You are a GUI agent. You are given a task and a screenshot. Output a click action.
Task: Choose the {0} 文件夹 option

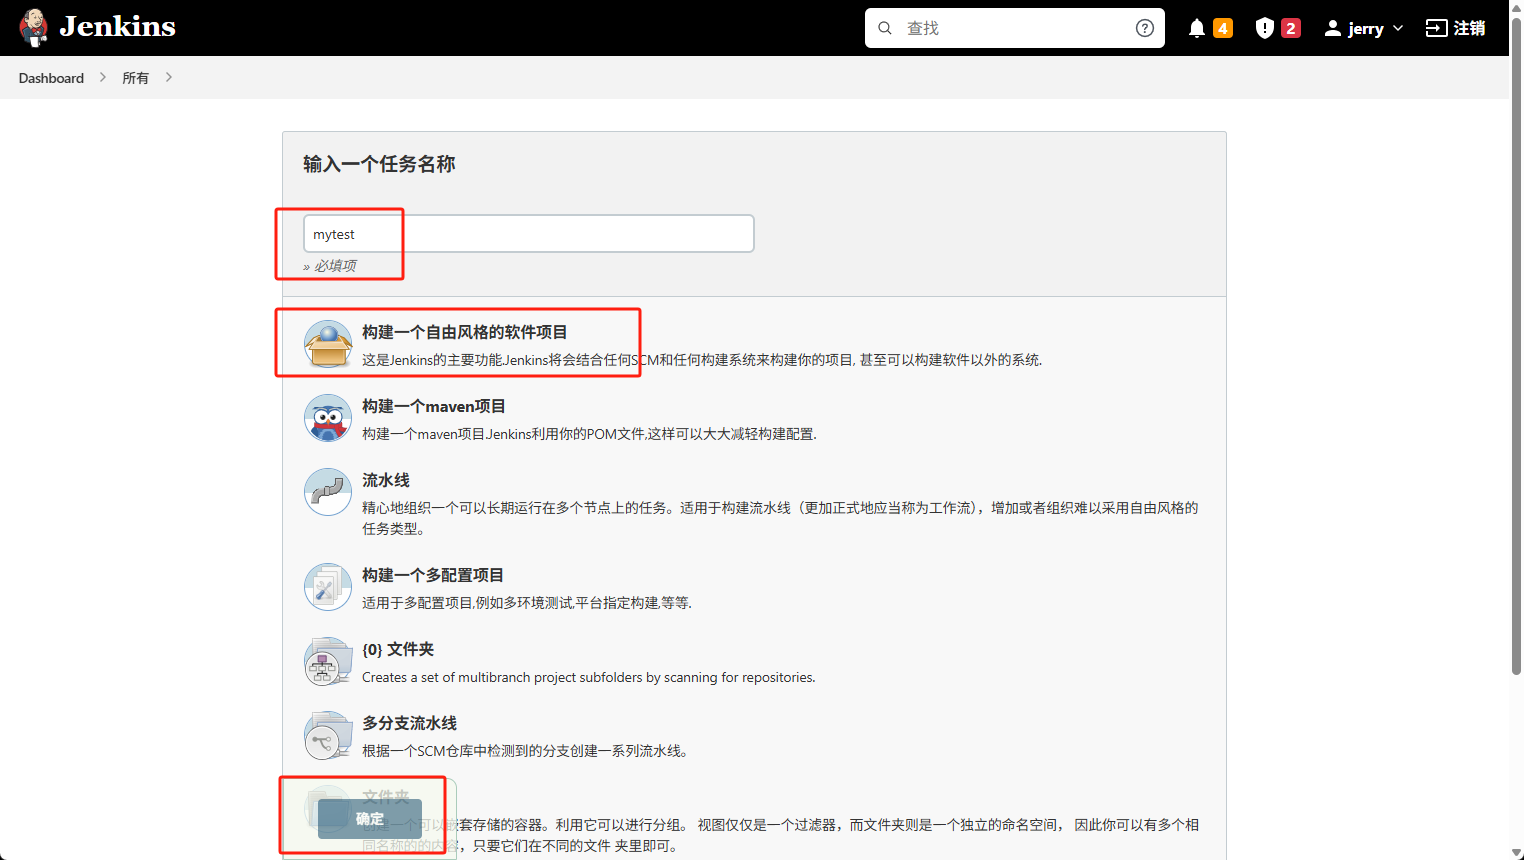398,649
